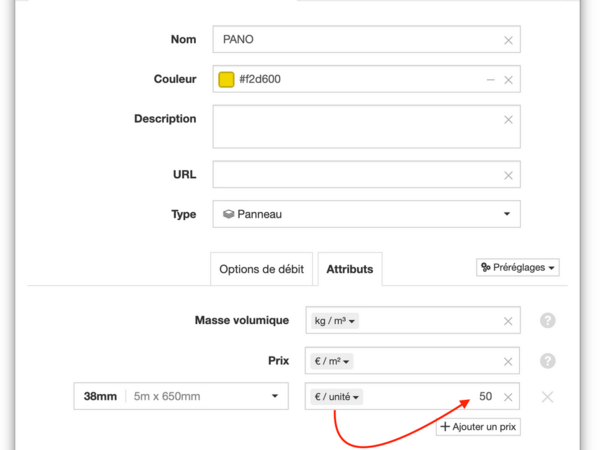This screenshot has width=600, height=450.
Task: Click the Prix help question mark icon
Action: click(547, 361)
